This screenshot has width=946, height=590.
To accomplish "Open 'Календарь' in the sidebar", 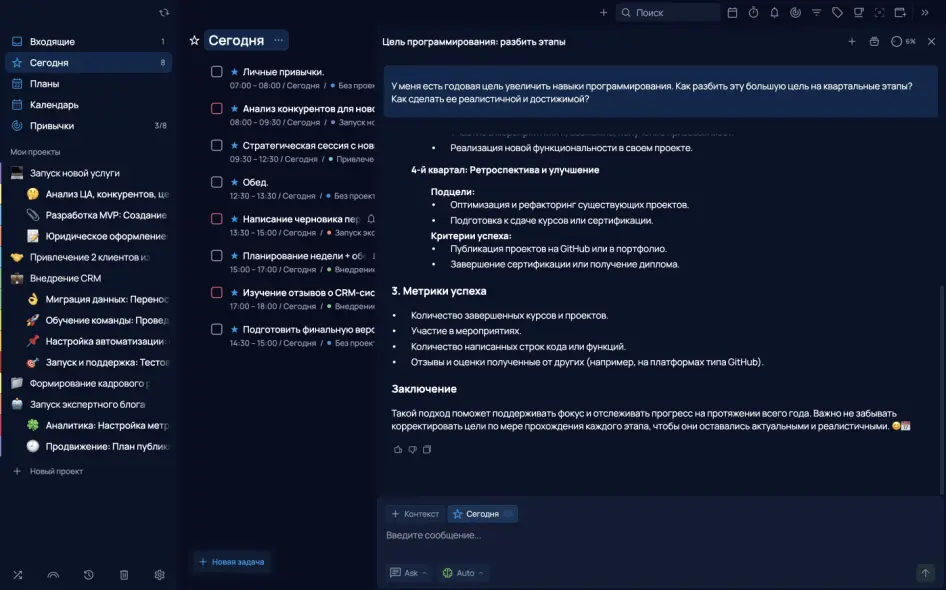I will 54,105.
